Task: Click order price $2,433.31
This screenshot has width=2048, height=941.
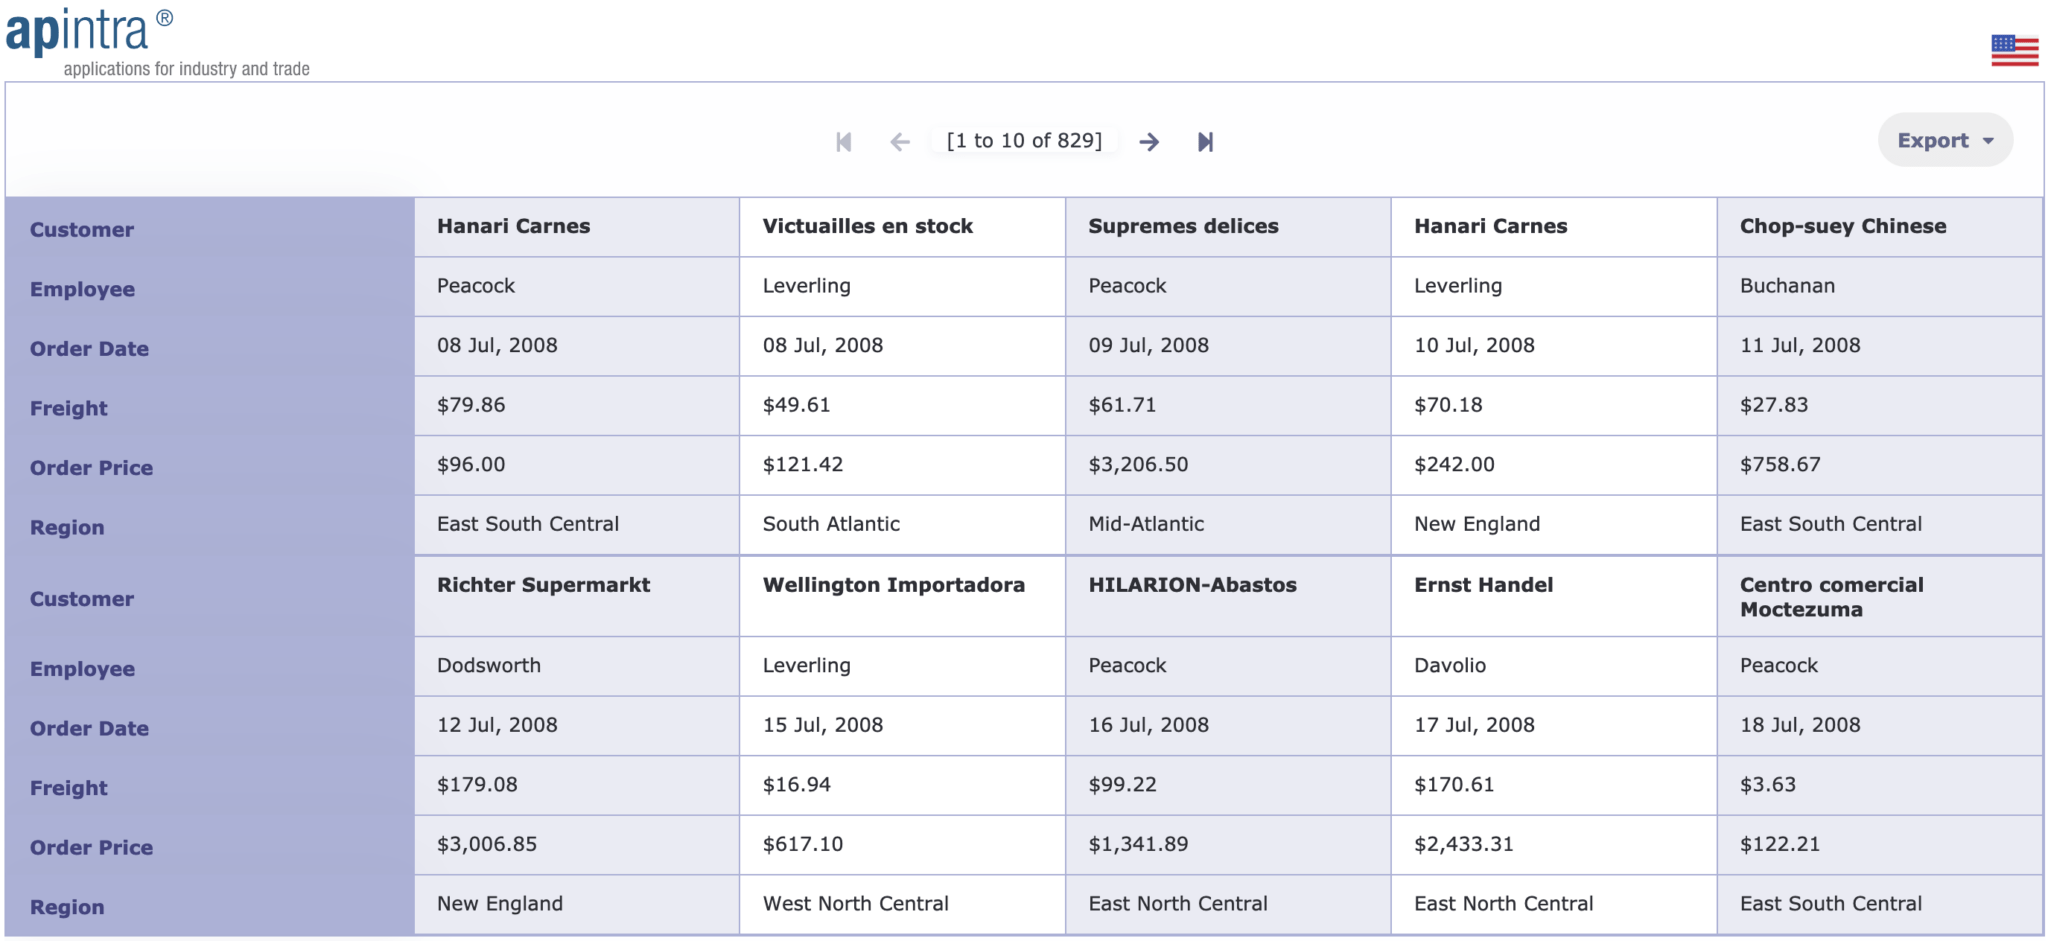Action: click(1464, 844)
